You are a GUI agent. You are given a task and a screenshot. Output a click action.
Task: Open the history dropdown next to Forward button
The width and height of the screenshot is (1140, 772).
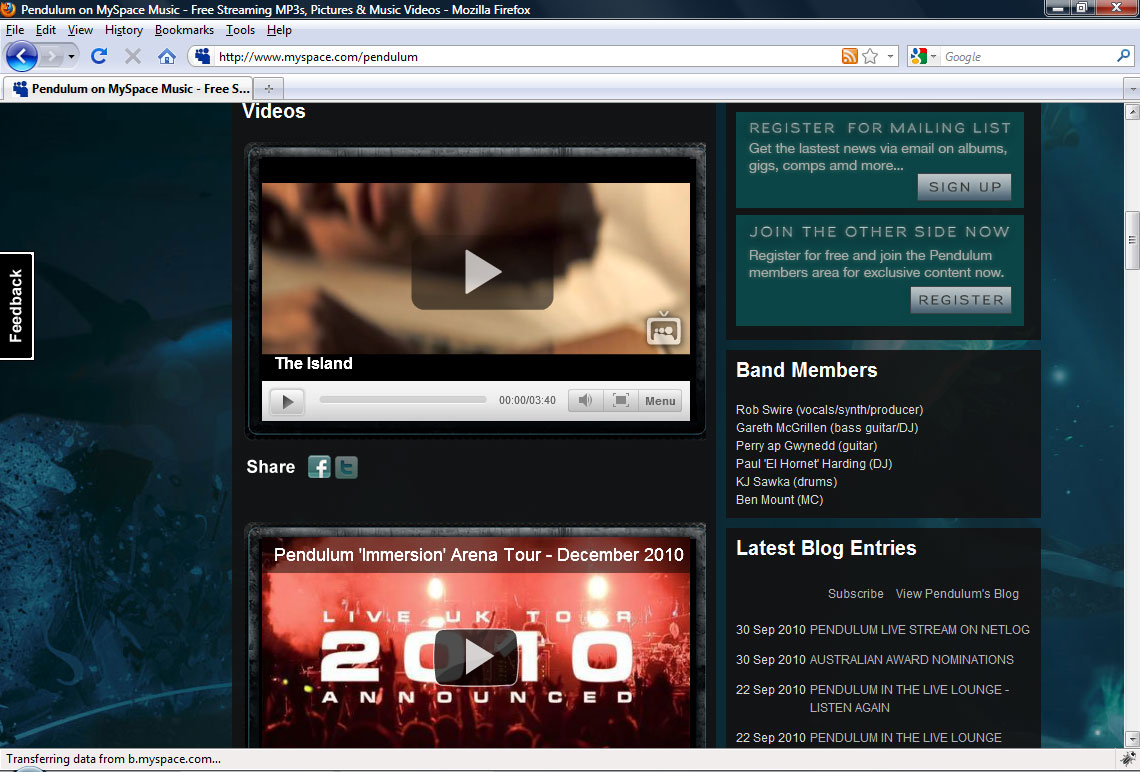71,56
